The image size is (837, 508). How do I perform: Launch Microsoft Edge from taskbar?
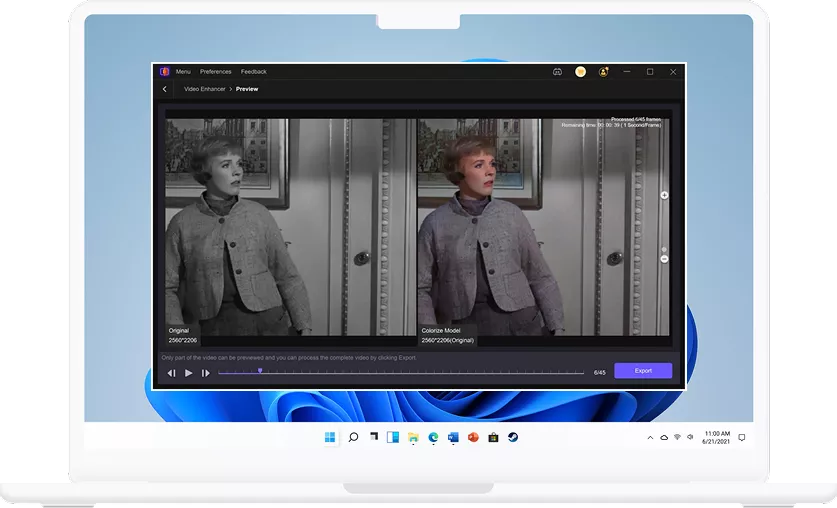tap(433, 438)
